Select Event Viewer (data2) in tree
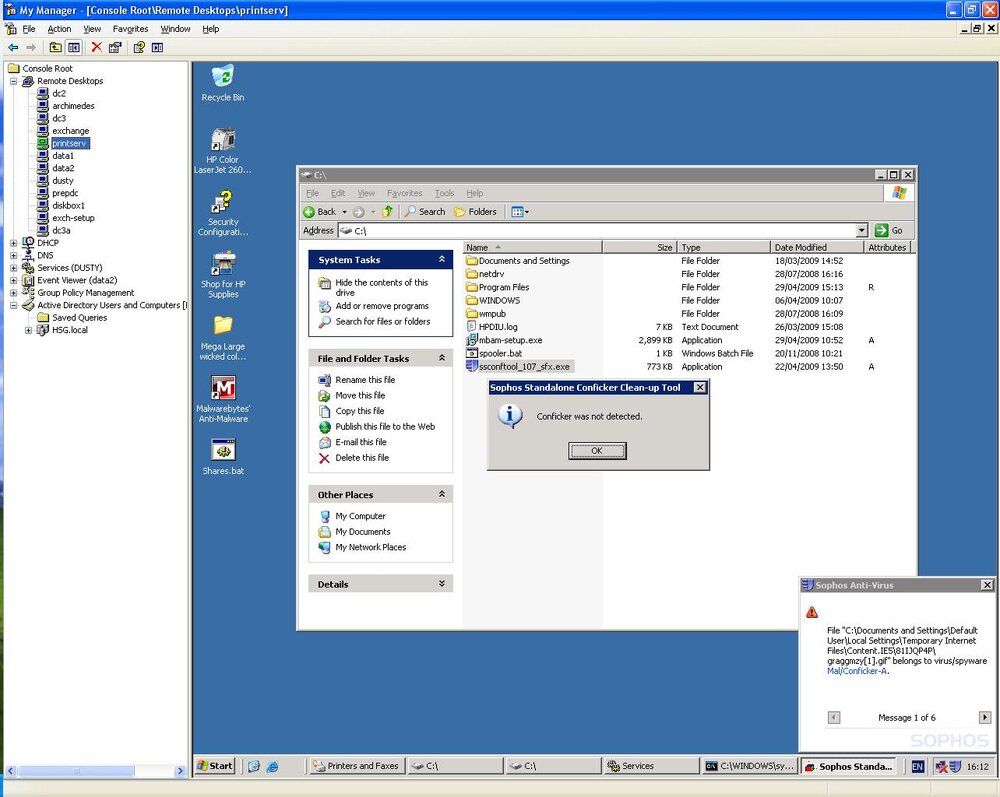The height and width of the screenshot is (797, 1000). click(77, 280)
